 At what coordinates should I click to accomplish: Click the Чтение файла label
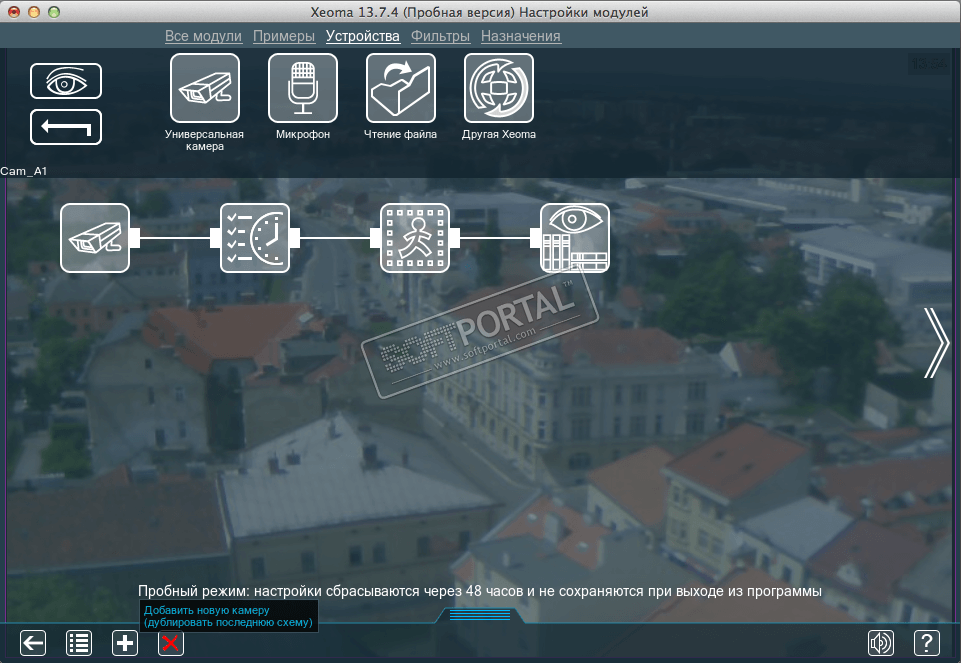(x=400, y=134)
